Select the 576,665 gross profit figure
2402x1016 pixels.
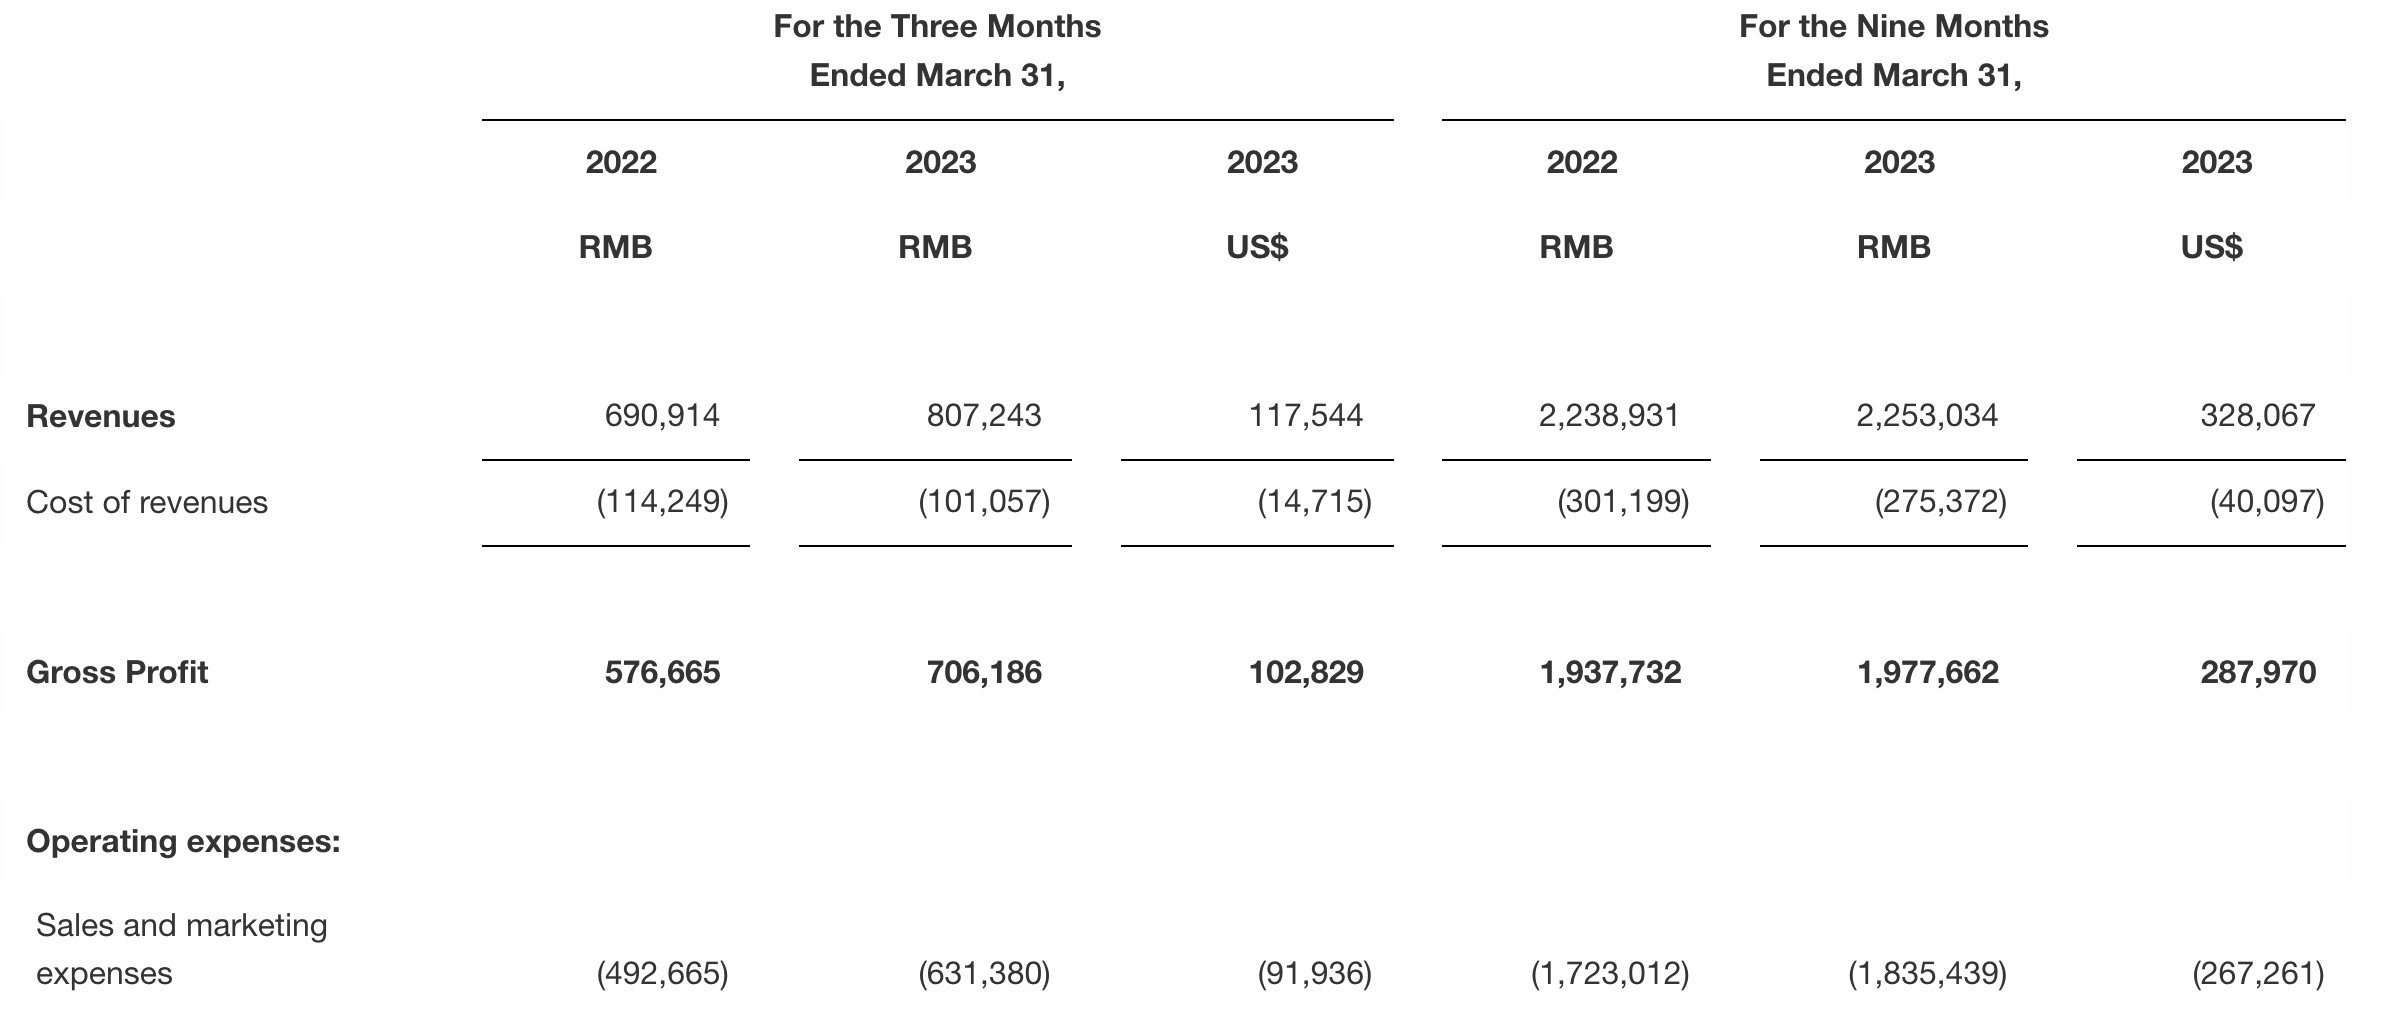(x=662, y=672)
